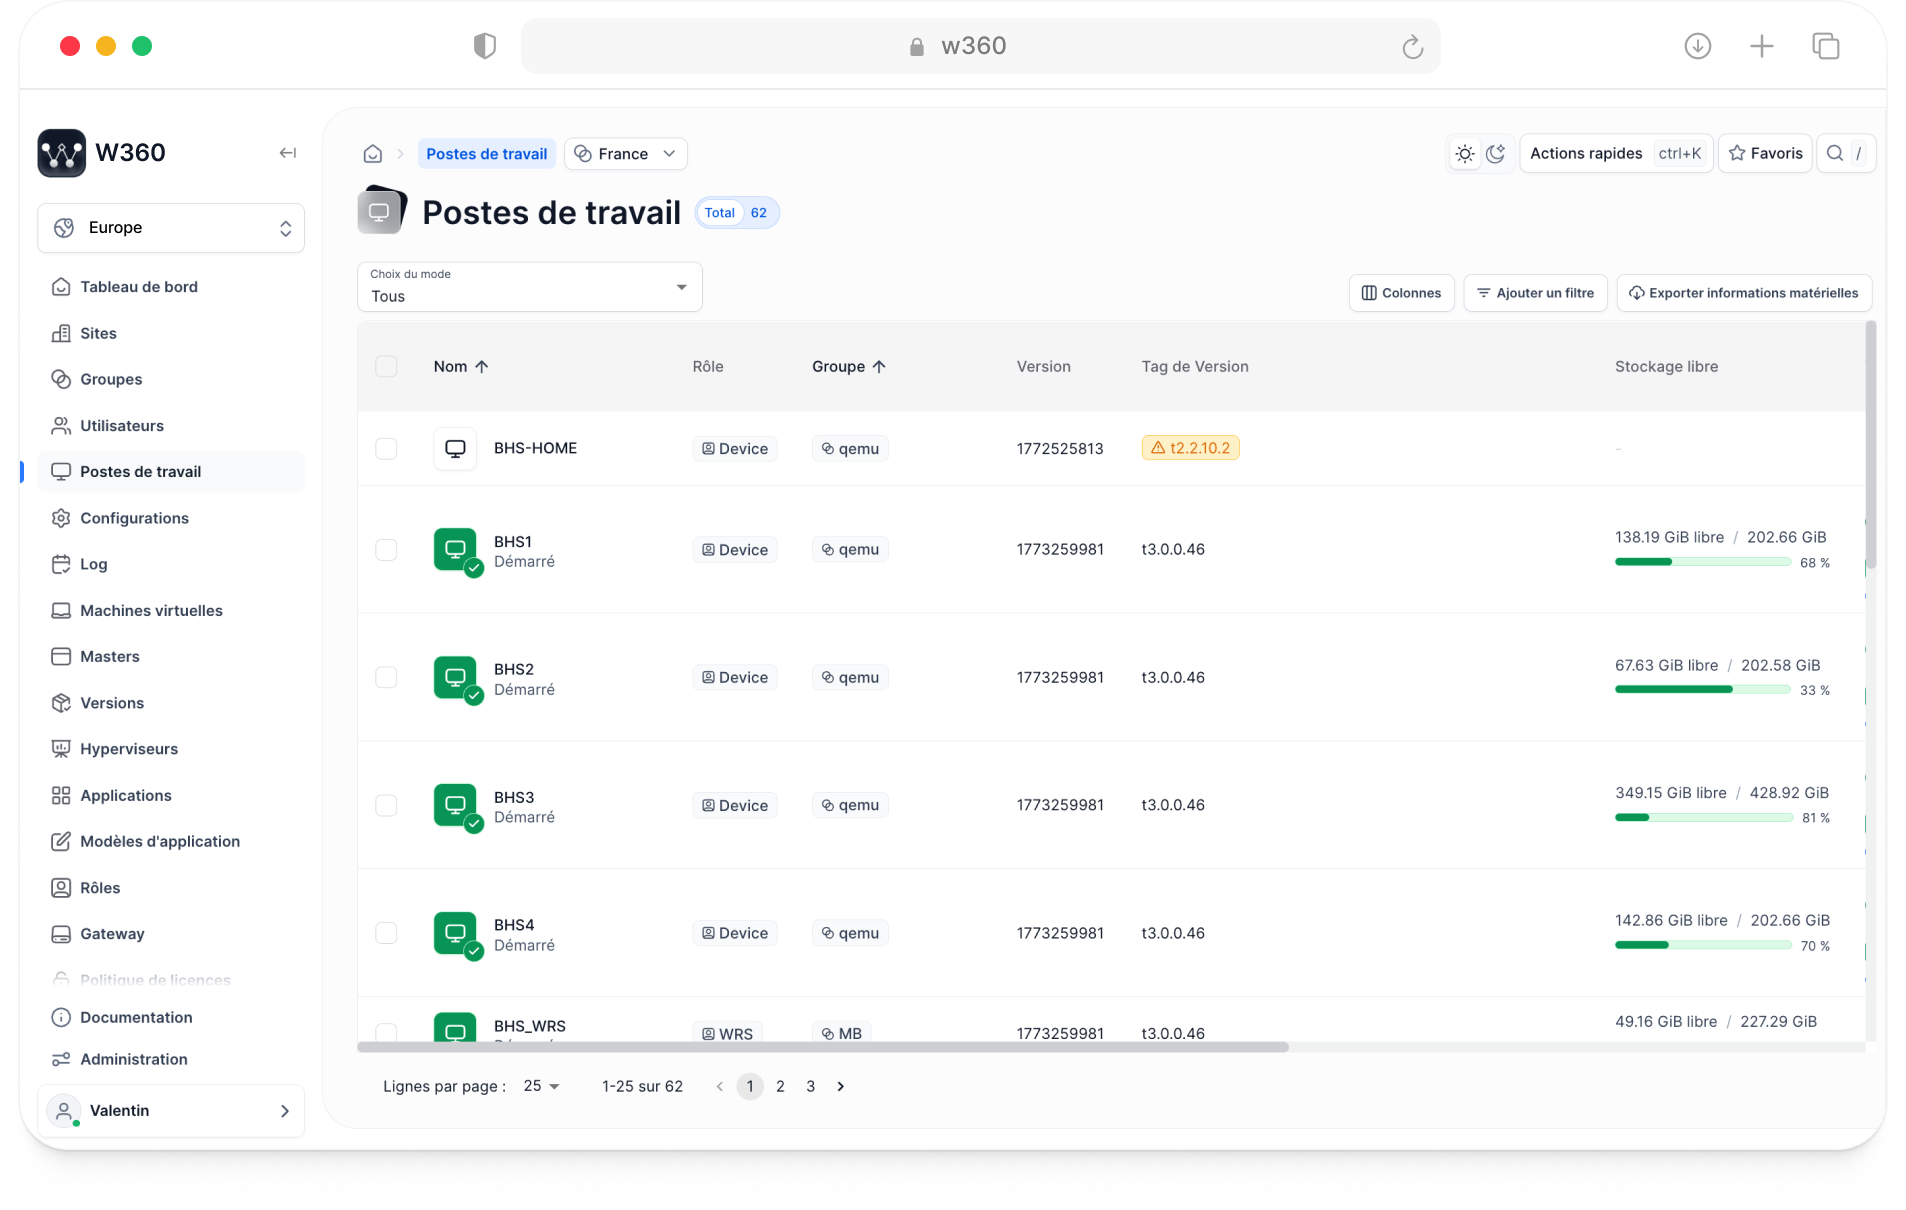Select the BHS2 row checkbox

(x=386, y=678)
